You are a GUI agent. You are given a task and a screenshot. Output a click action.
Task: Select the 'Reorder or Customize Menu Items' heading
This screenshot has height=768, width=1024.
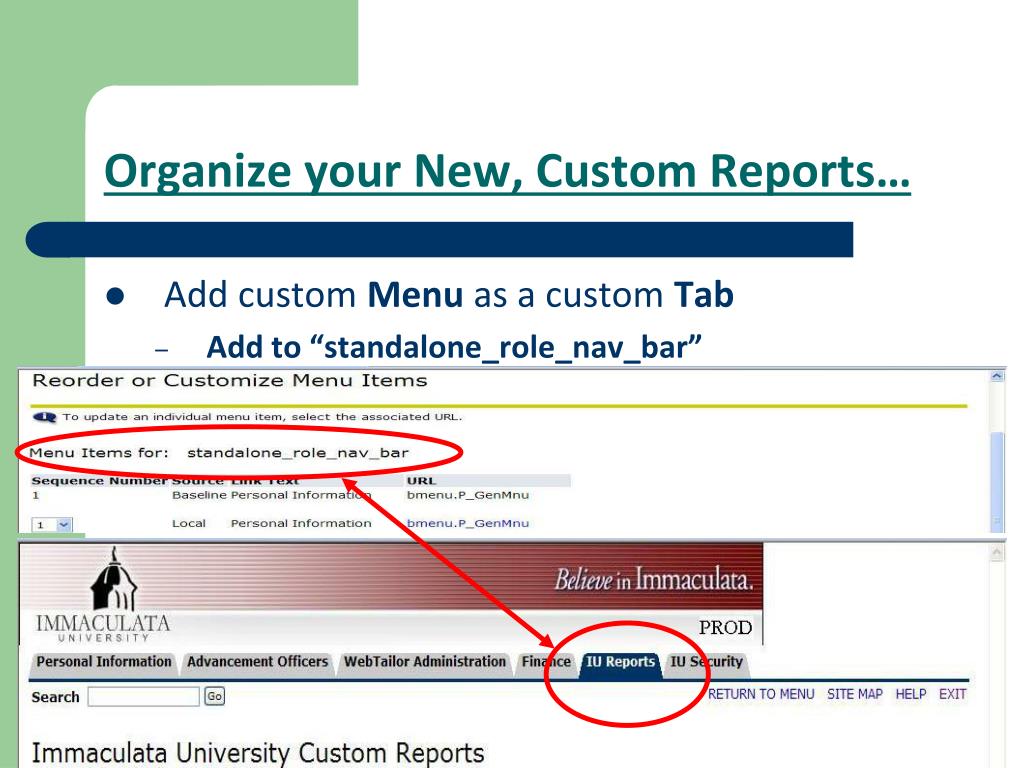click(229, 380)
